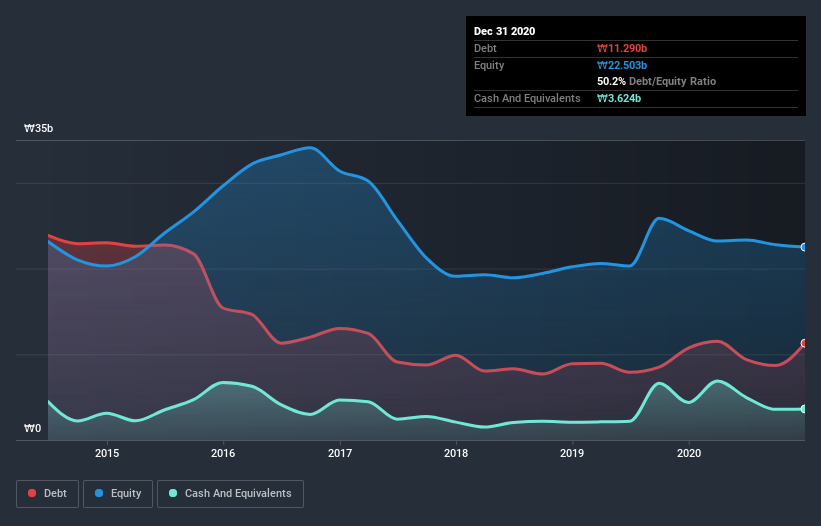Click the Dec 31 2020 tooltip date

504,31
